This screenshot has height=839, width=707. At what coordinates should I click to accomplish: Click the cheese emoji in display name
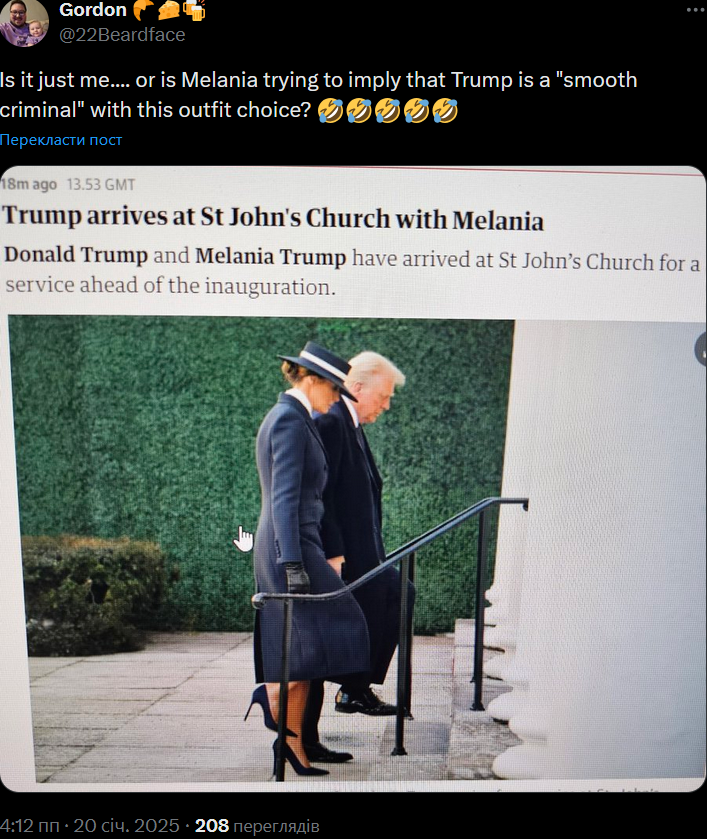click(x=169, y=10)
